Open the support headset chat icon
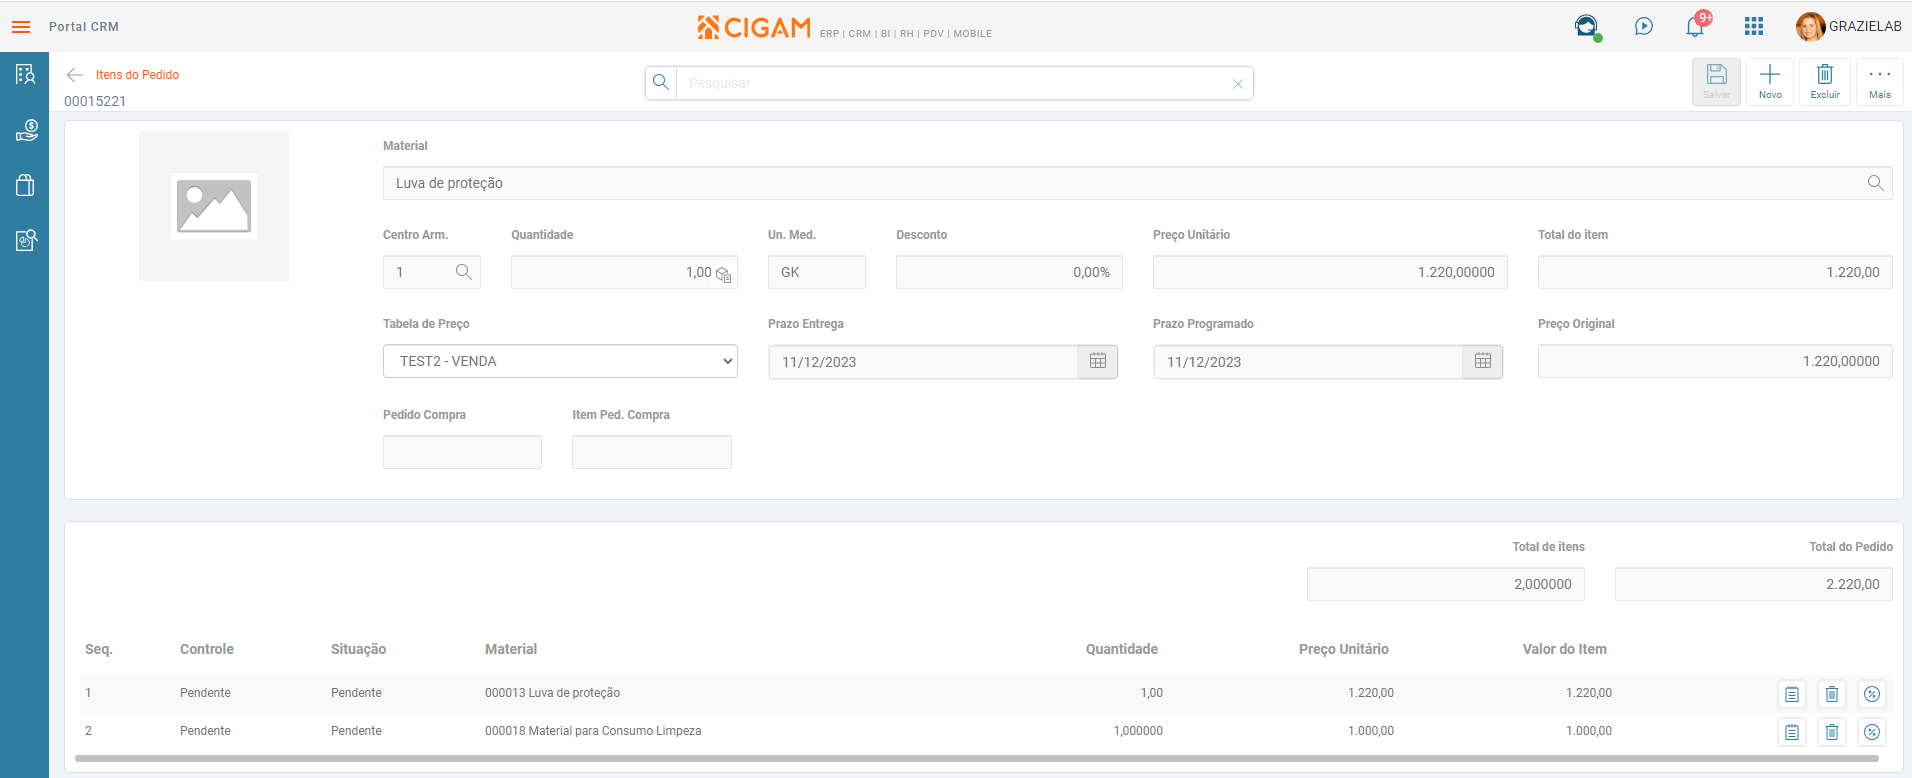The width and height of the screenshot is (1912, 778). [x=1586, y=27]
